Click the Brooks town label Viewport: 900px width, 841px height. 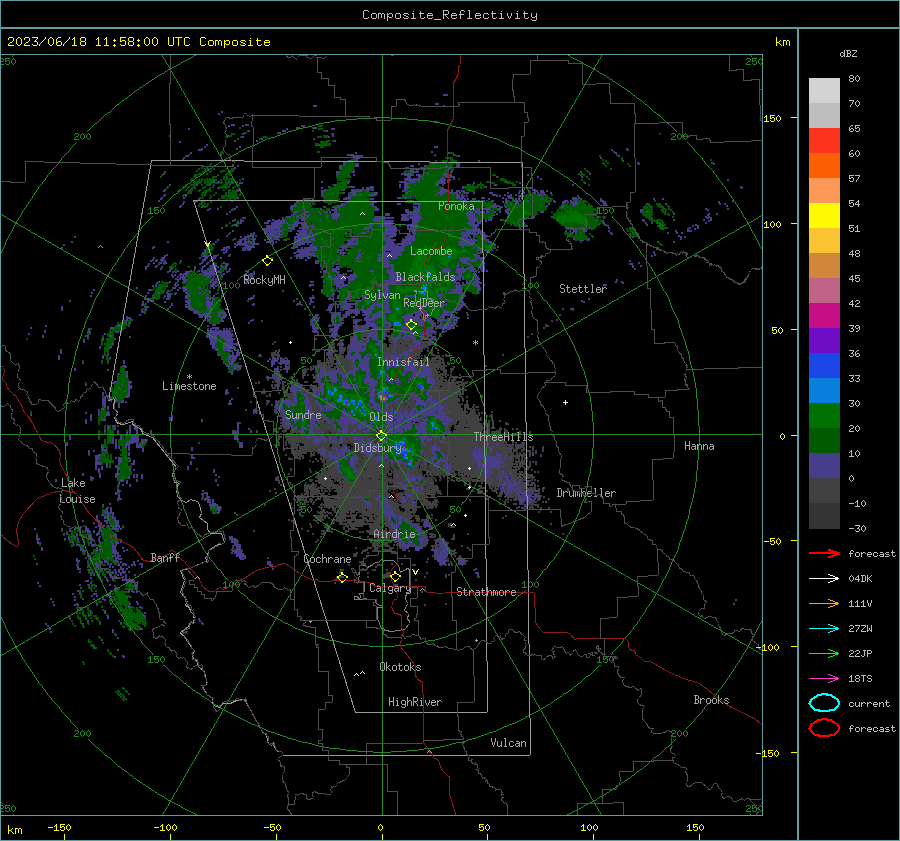711,700
